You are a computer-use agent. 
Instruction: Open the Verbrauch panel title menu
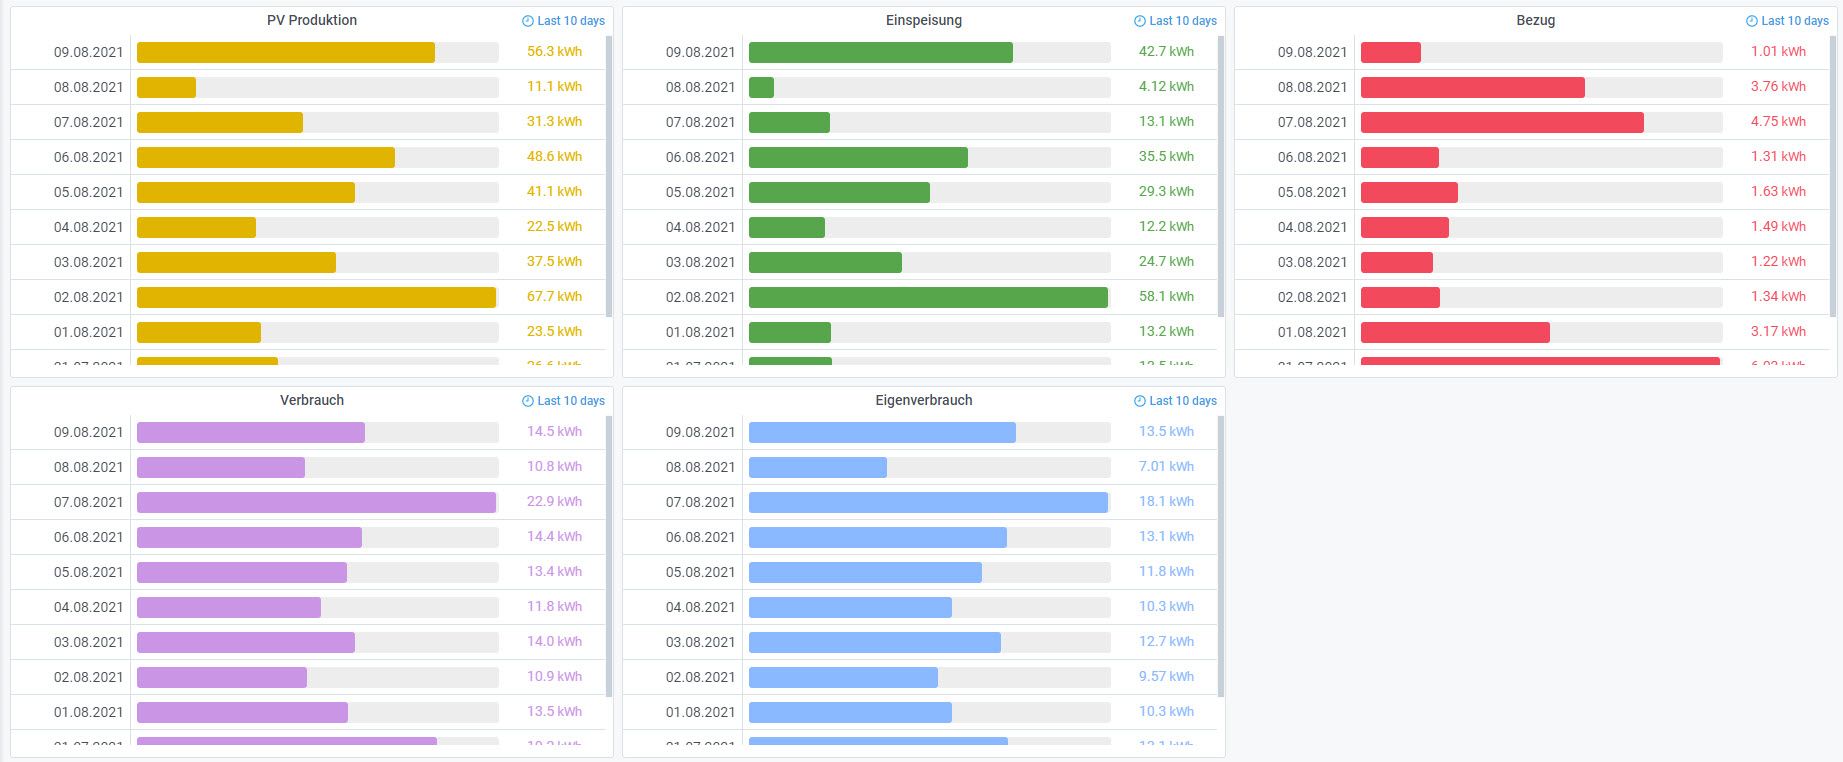(x=312, y=400)
